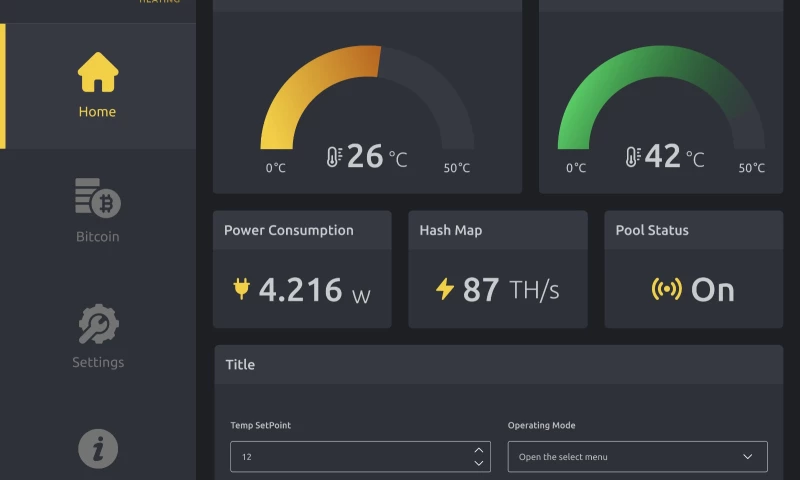Go to Bitcoin label in sidebar

tap(98, 237)
